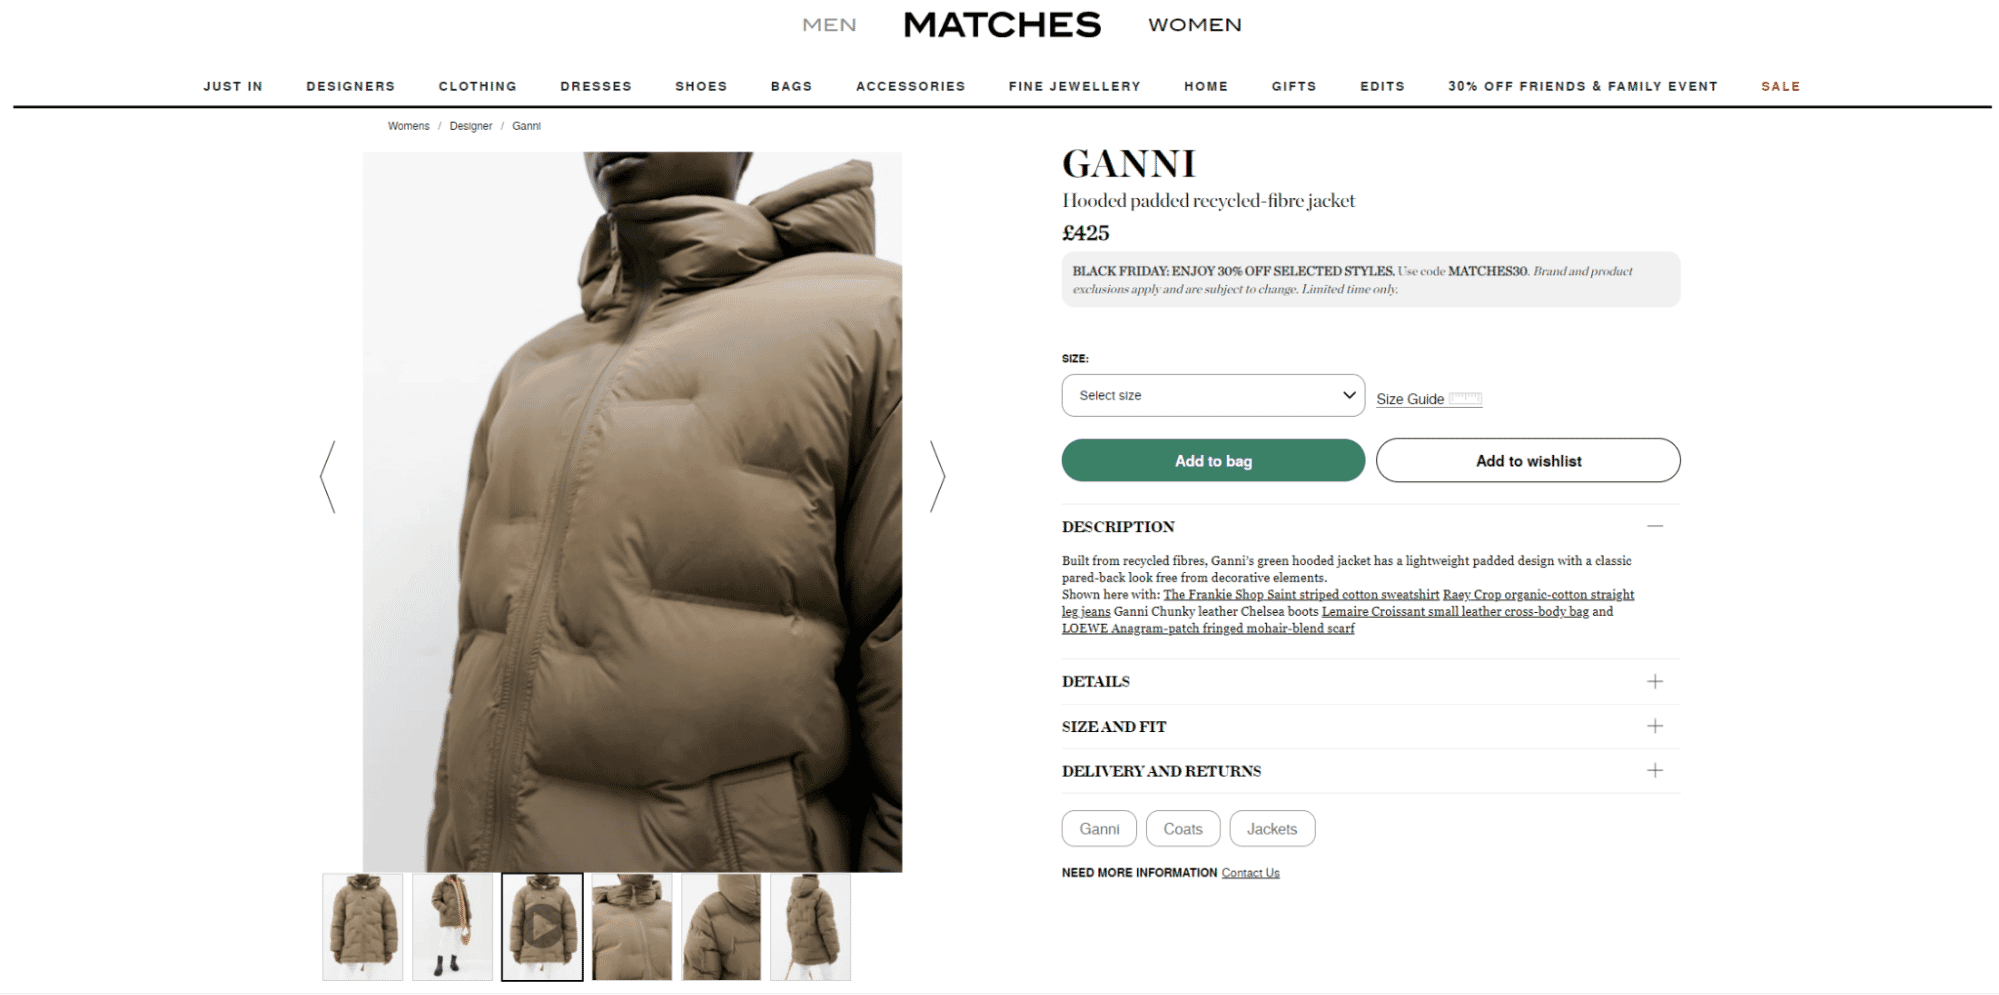
Task: Click the Size Guide ruler icon
Action: pos(1465,398)
